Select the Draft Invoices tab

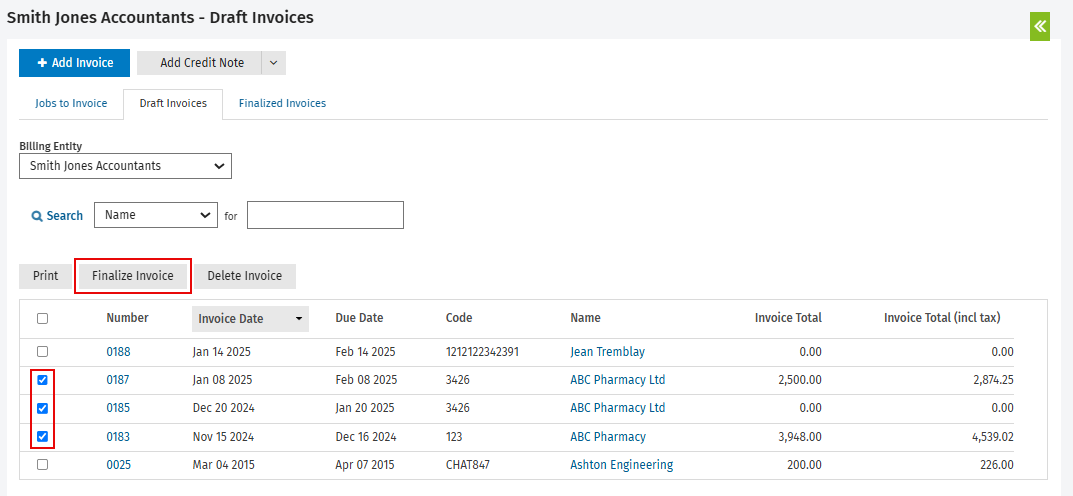pos(173,104)
